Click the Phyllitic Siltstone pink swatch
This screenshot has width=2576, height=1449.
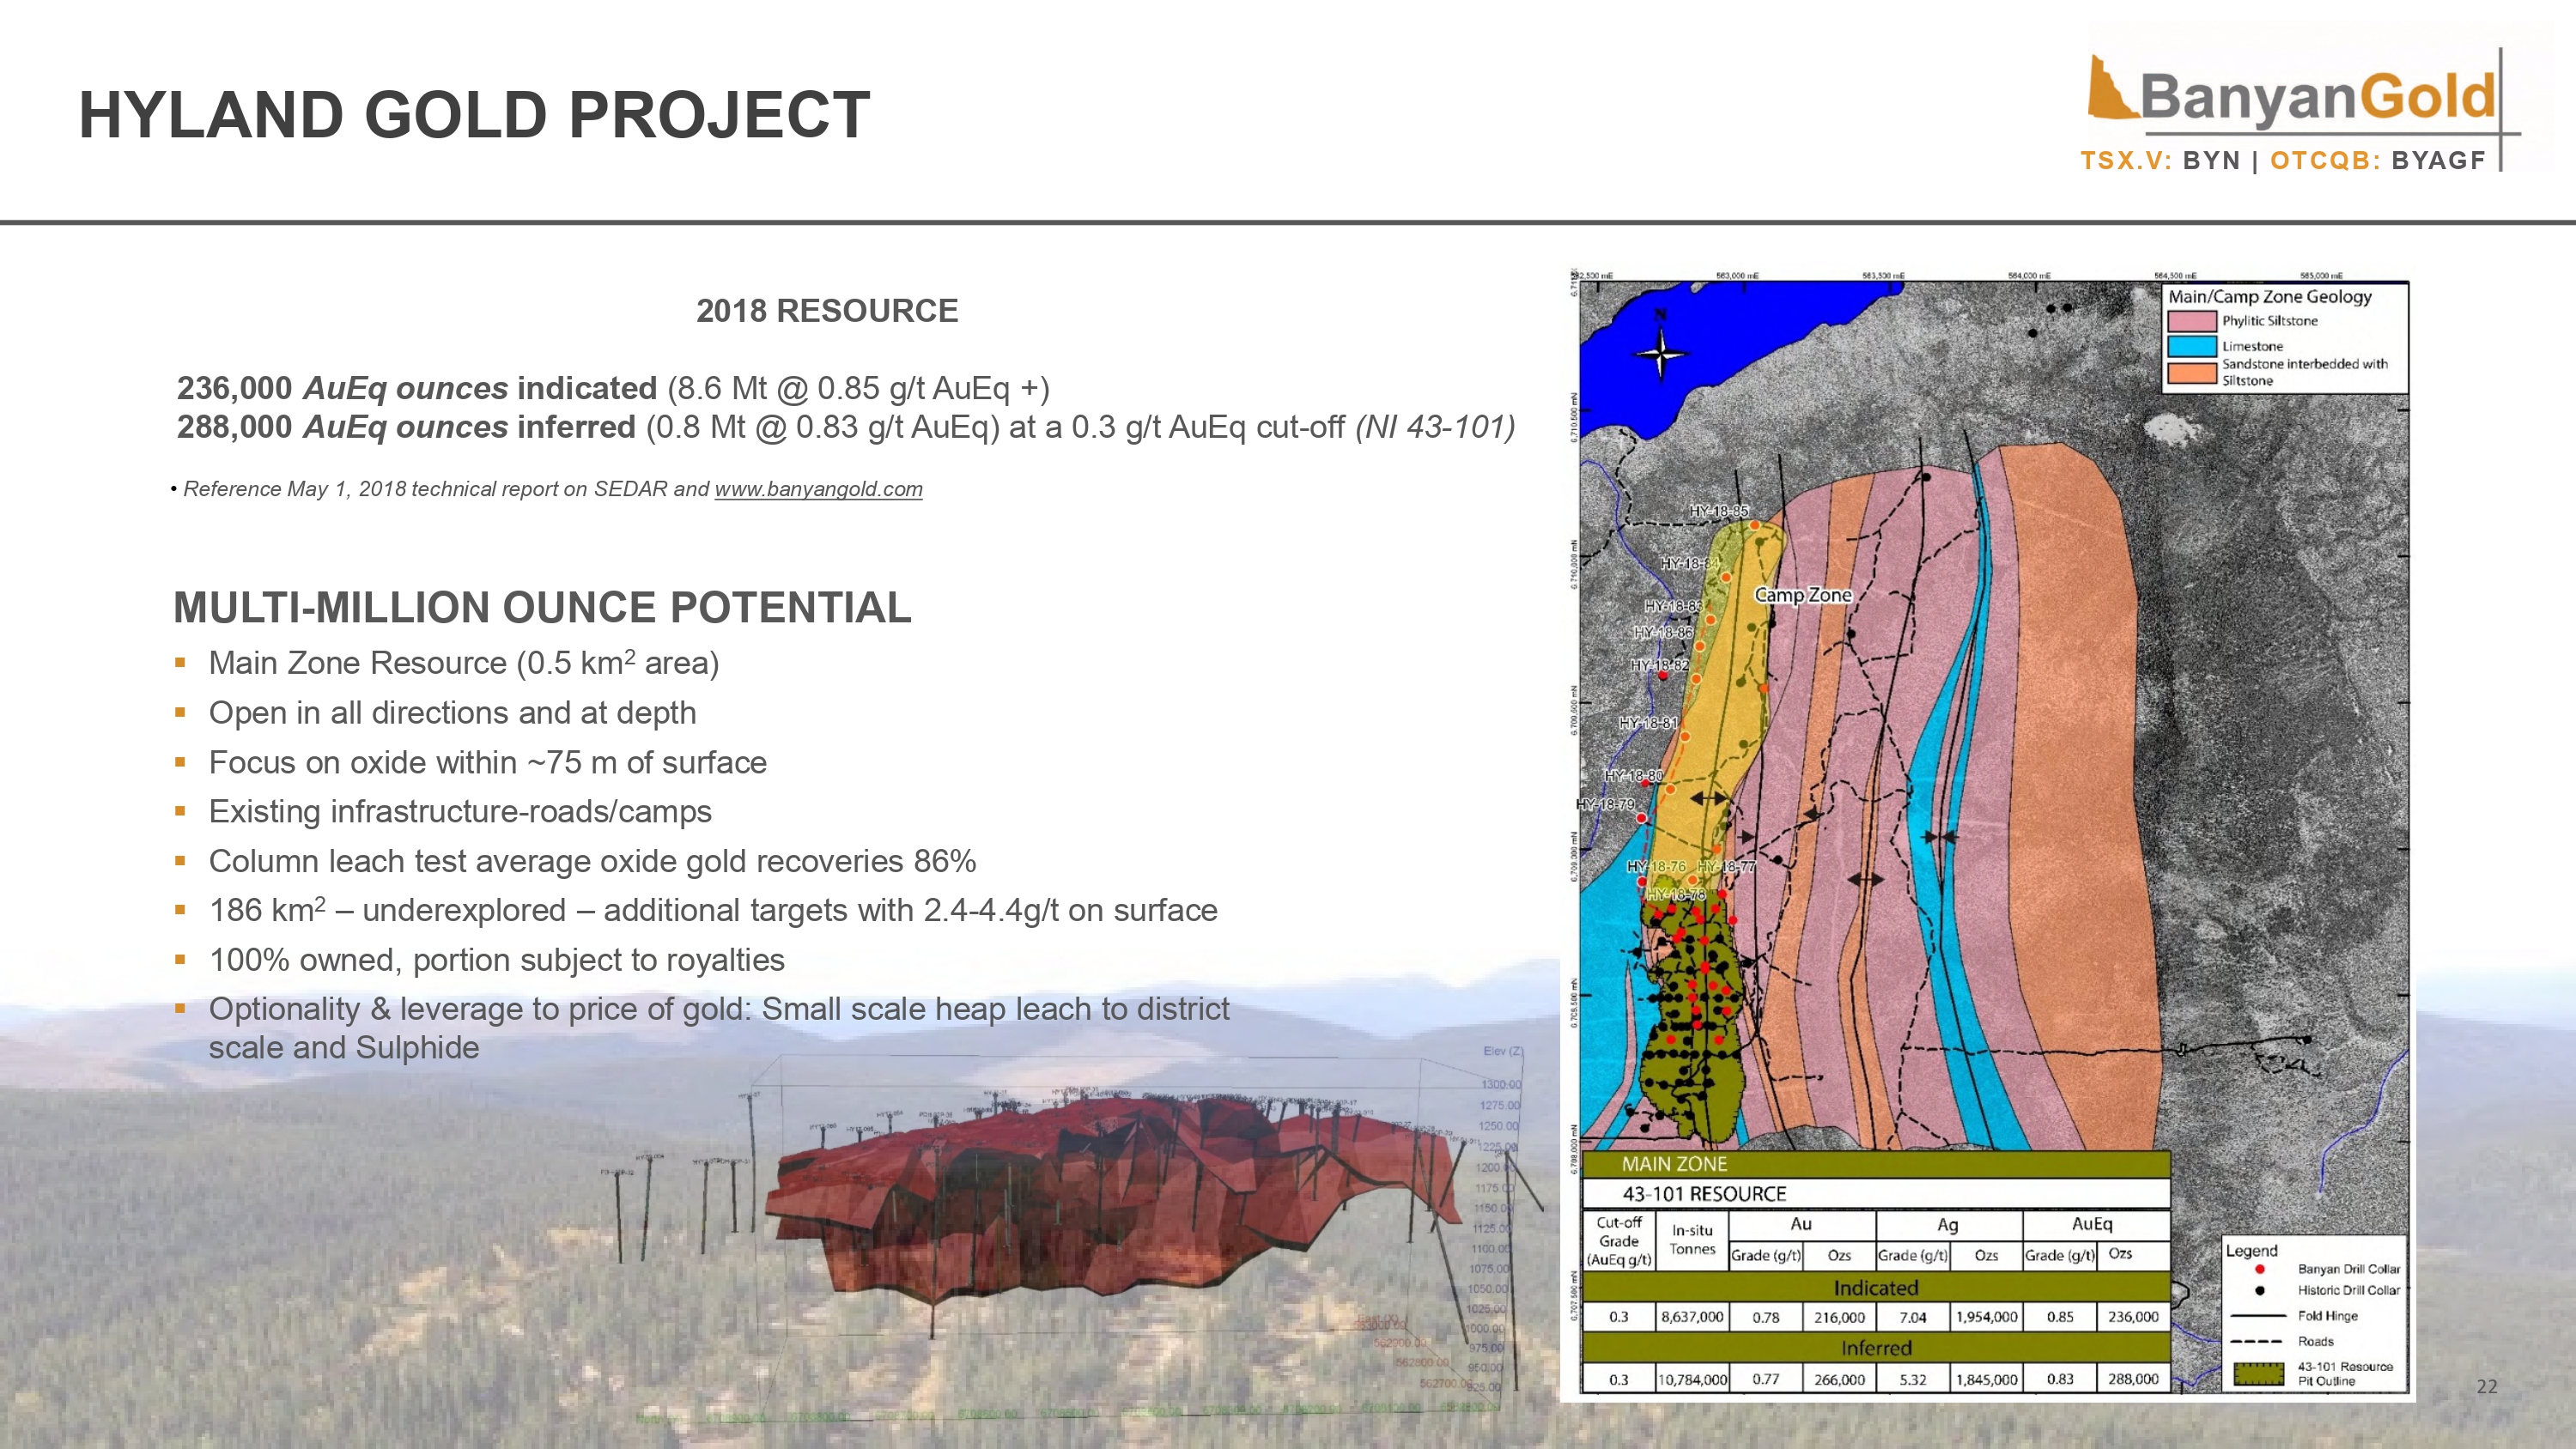click(x=2191, y=321)
